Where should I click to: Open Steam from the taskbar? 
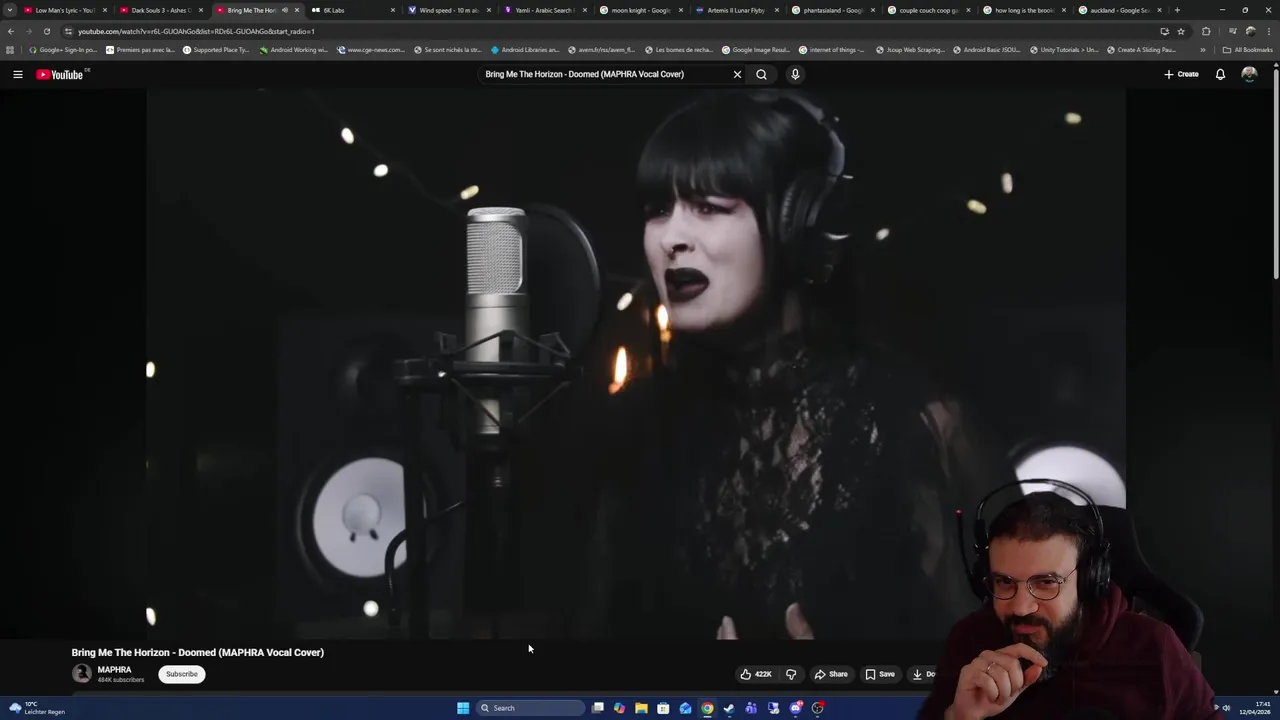(x=729, y=708)
